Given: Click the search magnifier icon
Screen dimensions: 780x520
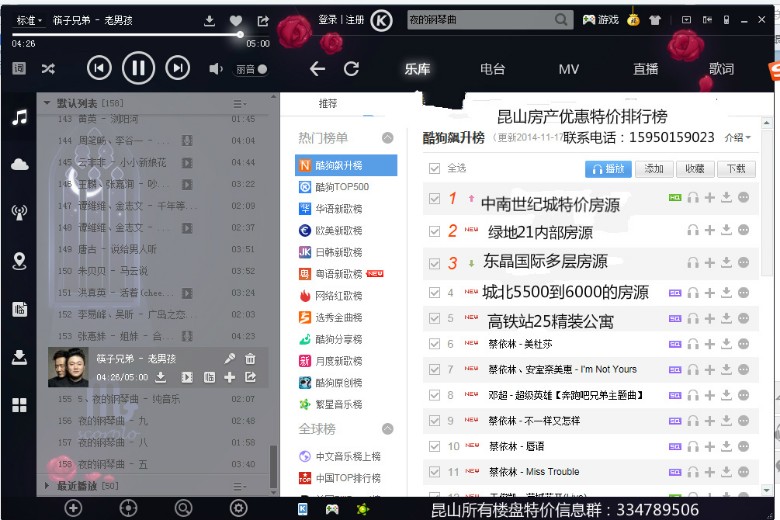Looking at the screenshot, I should coord(561,20).
